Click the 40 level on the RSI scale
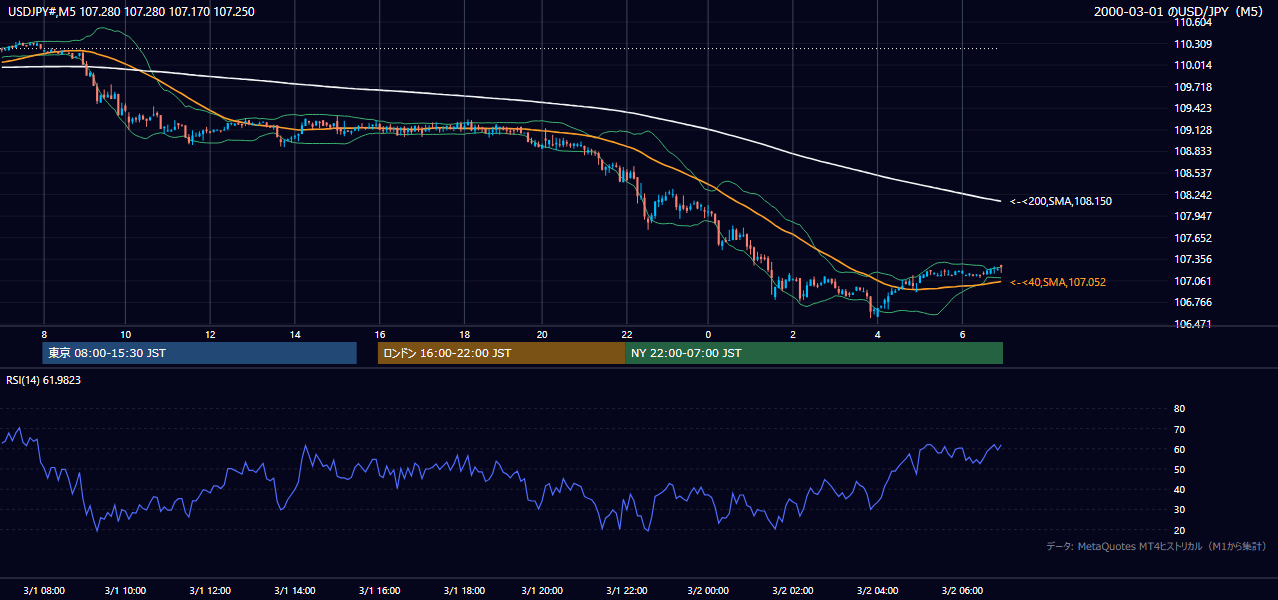Image resolution: width=1278 pixels, height=600 pixels. coord(1179,489)
